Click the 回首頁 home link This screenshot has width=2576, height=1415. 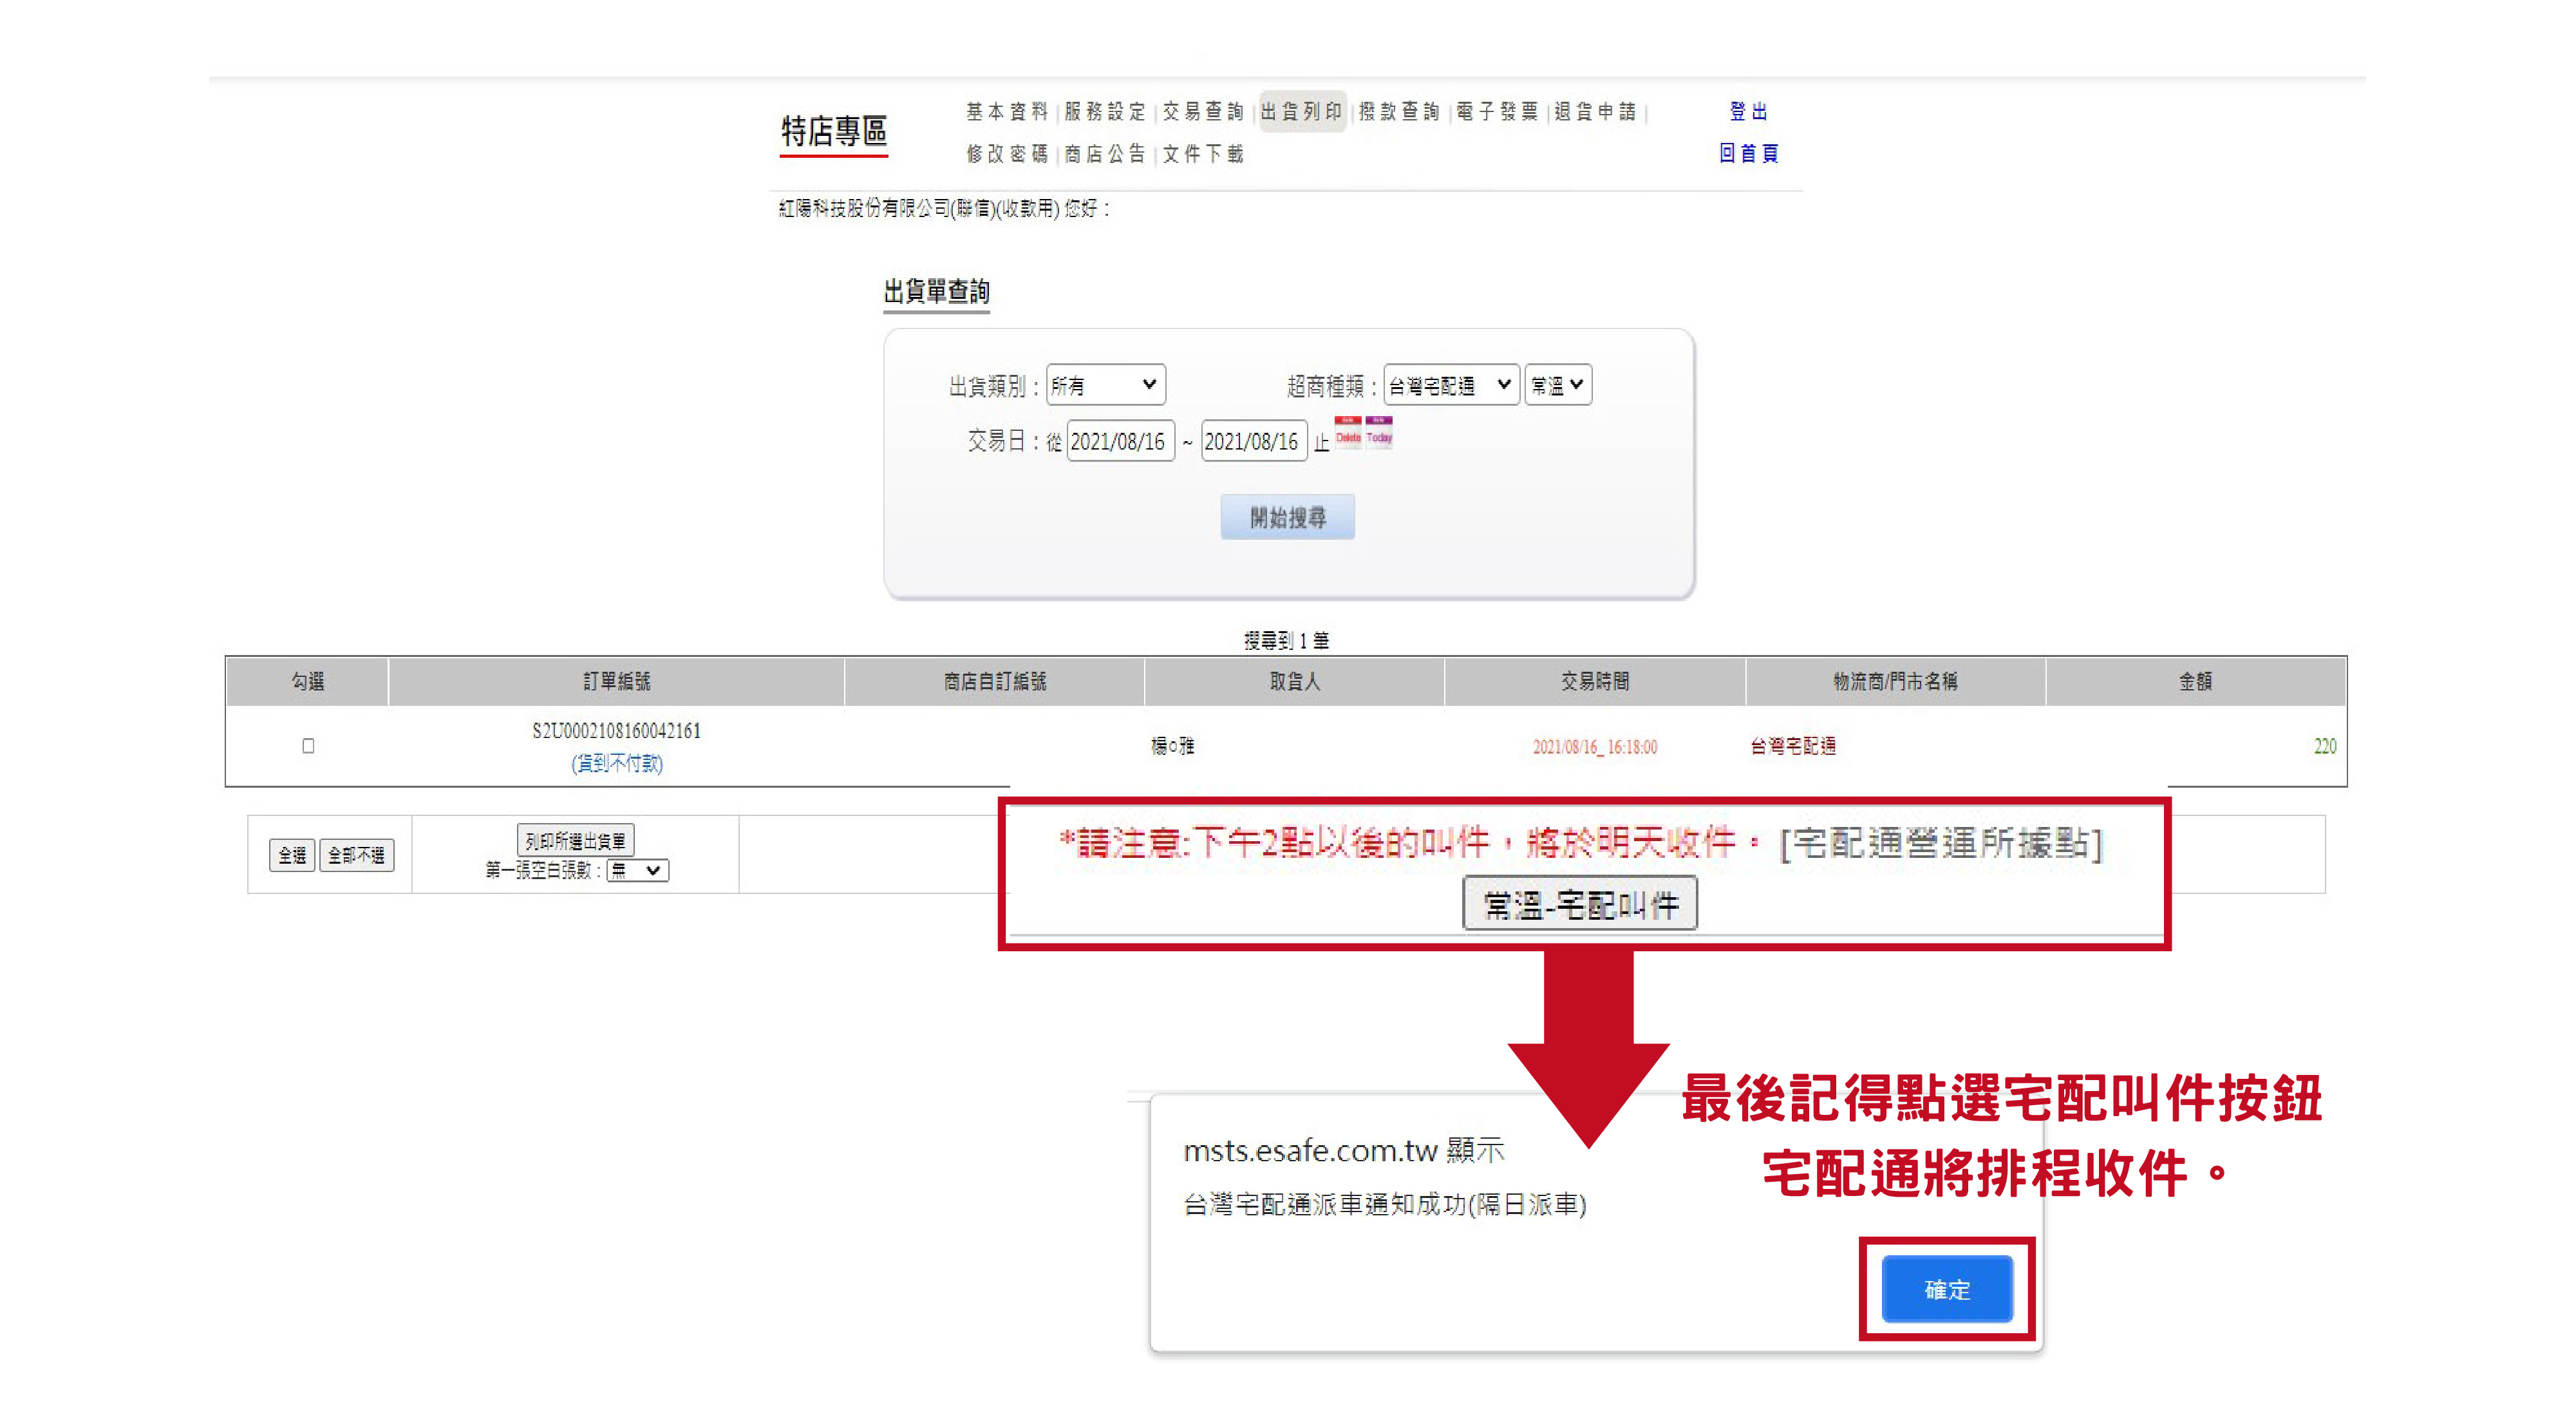click(x=1748, y=153)
